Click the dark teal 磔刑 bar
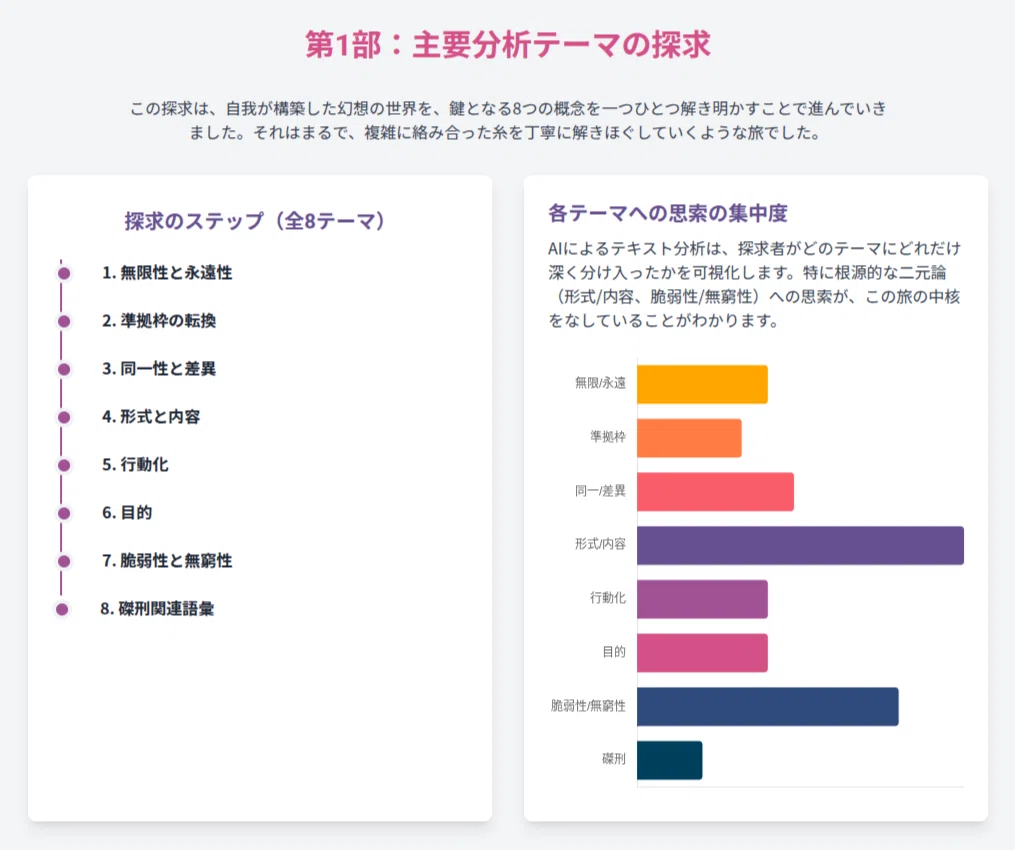The width and height of the screenshot is (1015, 850). pos(669,760)
